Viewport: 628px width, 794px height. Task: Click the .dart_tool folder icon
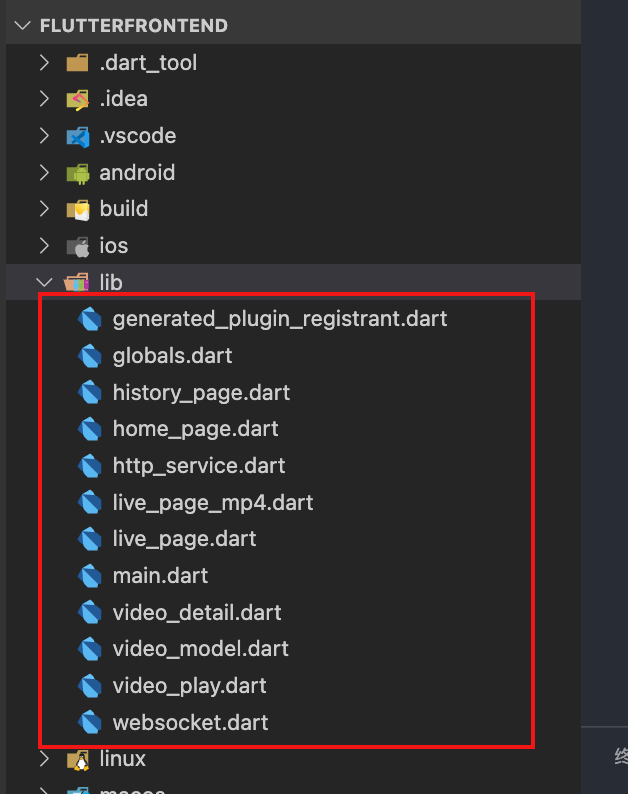pos(77,63)
